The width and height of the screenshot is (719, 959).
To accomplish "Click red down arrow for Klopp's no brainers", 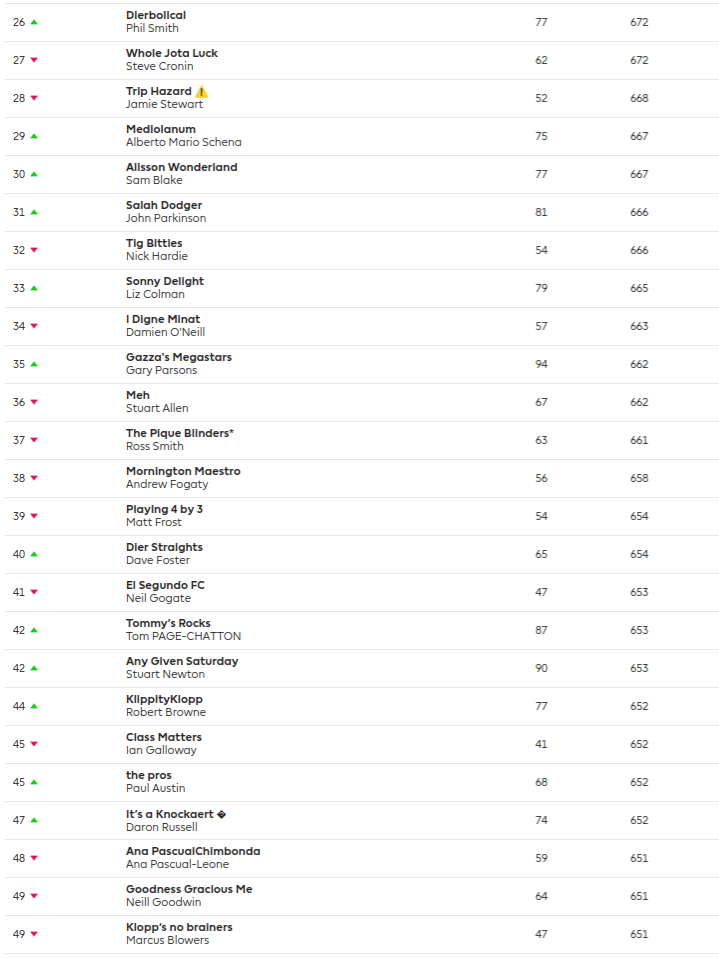I will [x=34, y=934].
